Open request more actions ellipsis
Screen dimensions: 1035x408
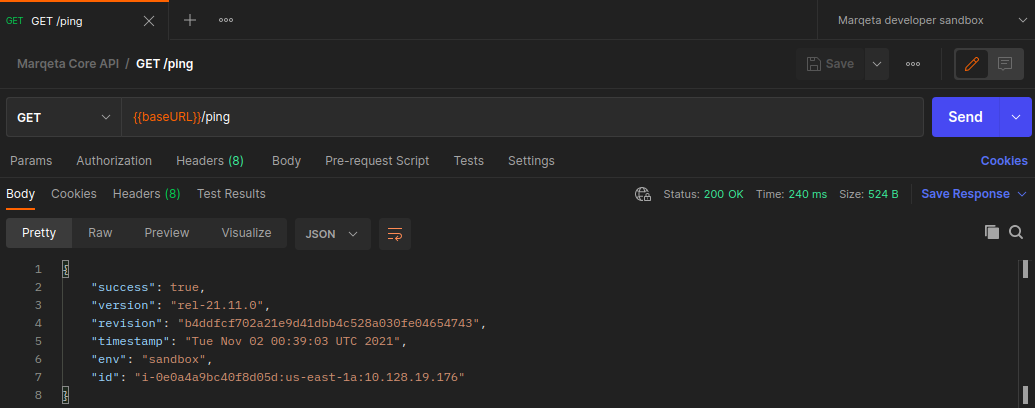tap(912, 64)
